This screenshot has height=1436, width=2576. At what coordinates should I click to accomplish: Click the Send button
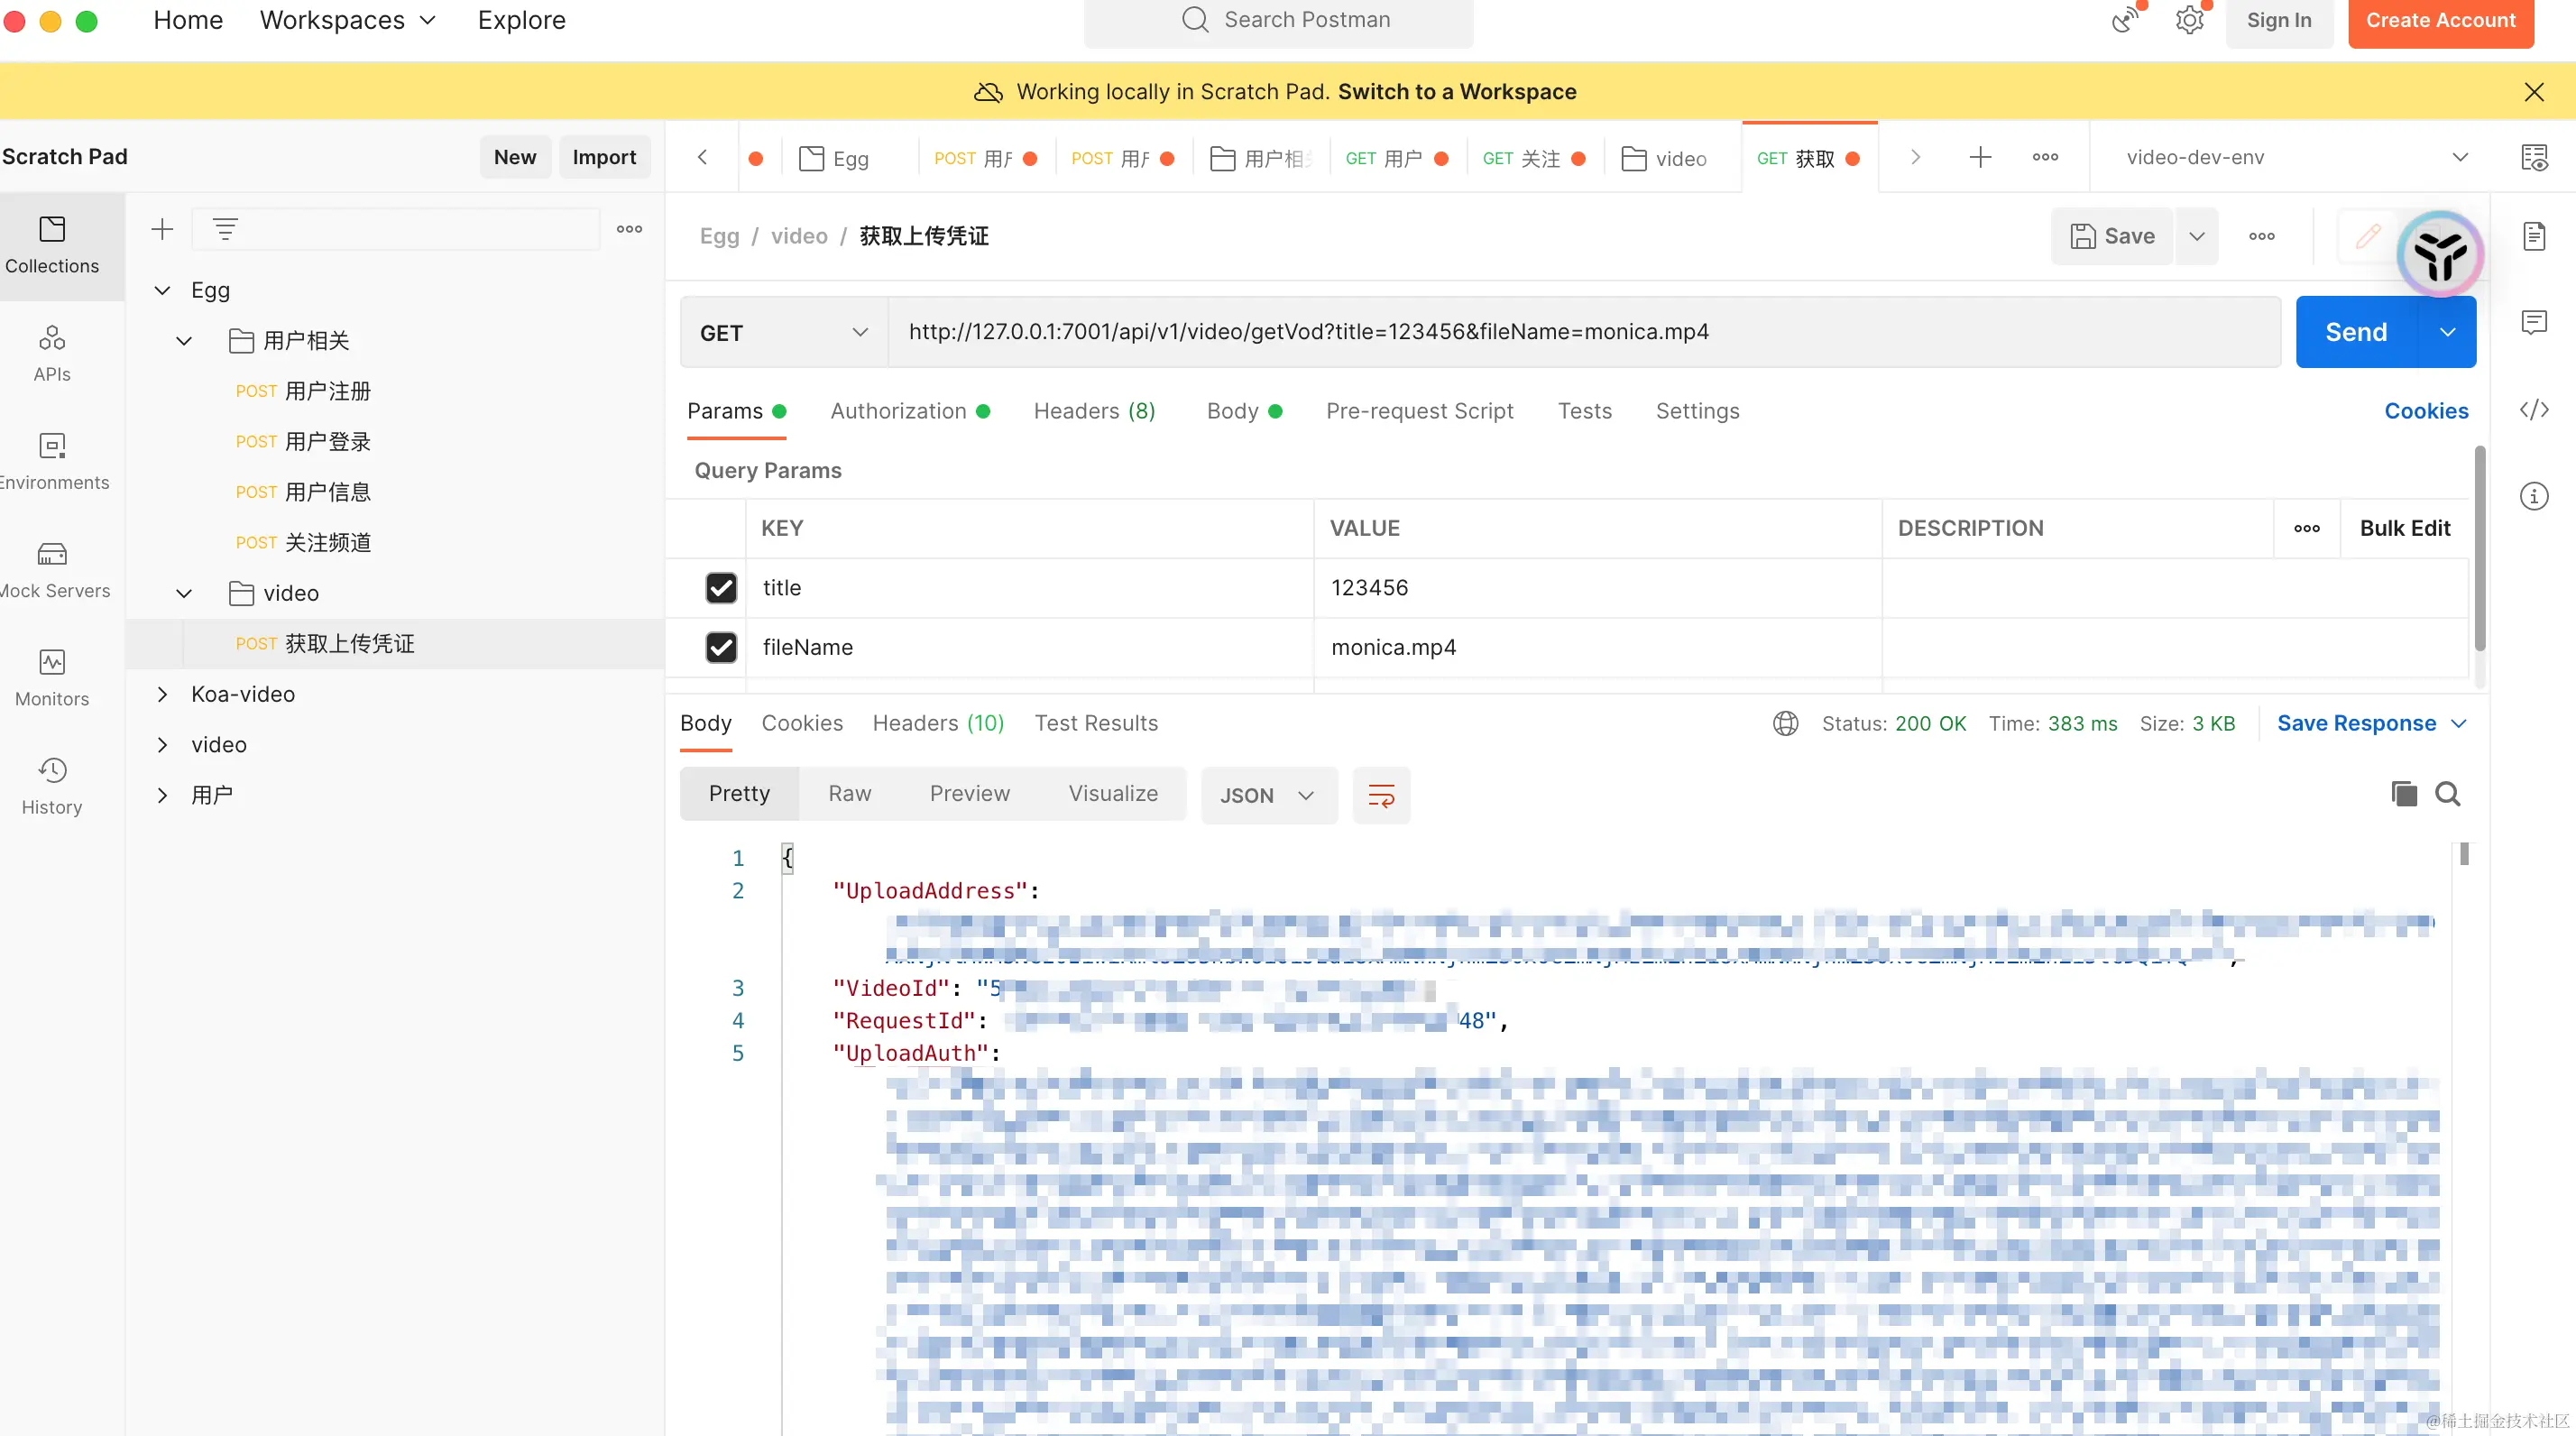(2355, 332)
